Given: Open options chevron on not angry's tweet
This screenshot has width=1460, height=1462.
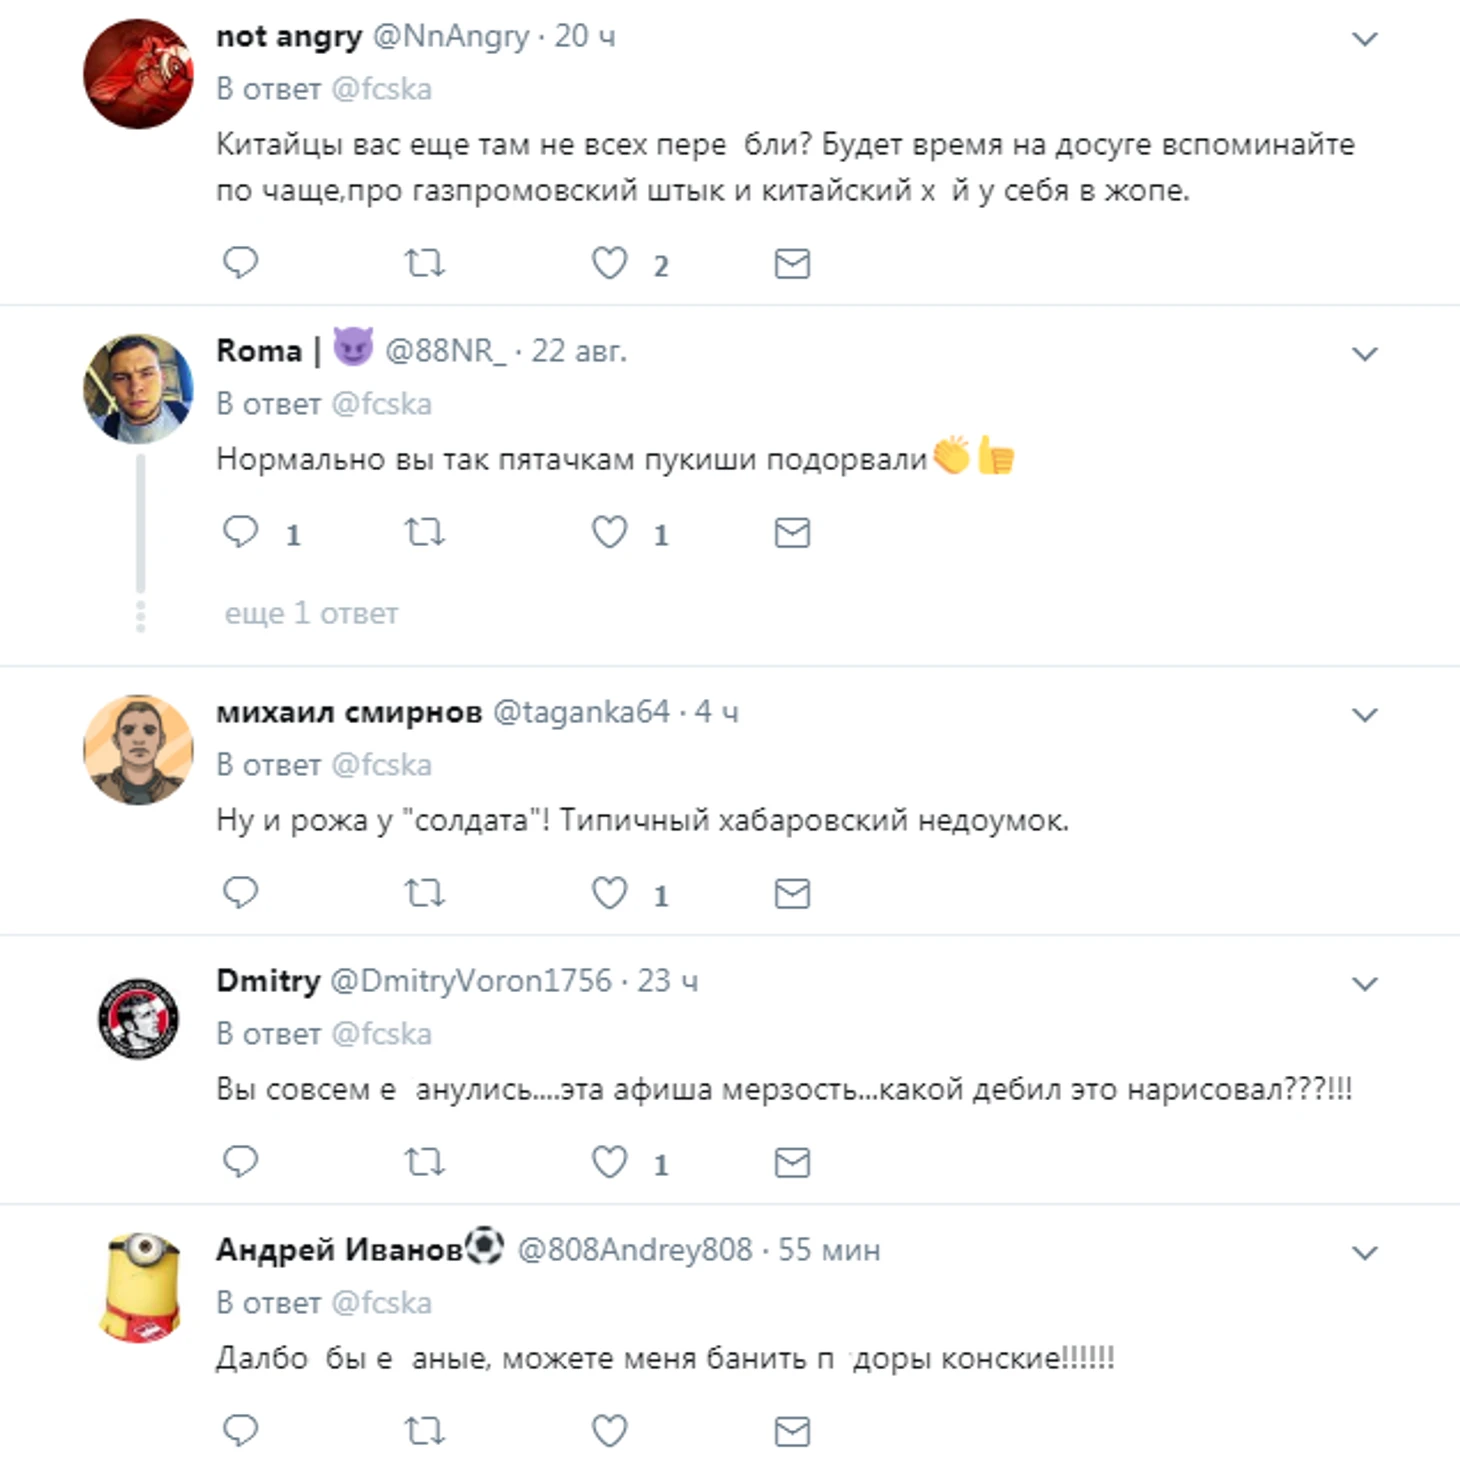Looking at the screenshot, I should 1364,39.
